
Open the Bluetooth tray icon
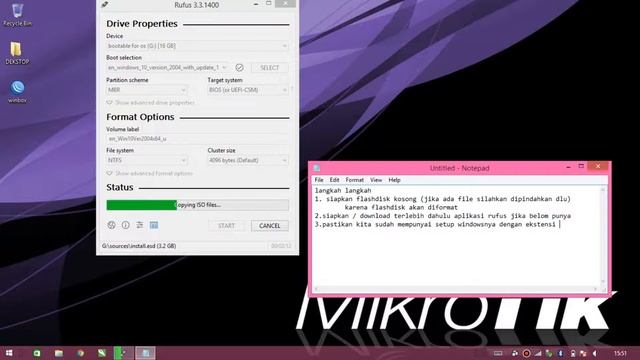pyautogui.click(x=560, y=353)
